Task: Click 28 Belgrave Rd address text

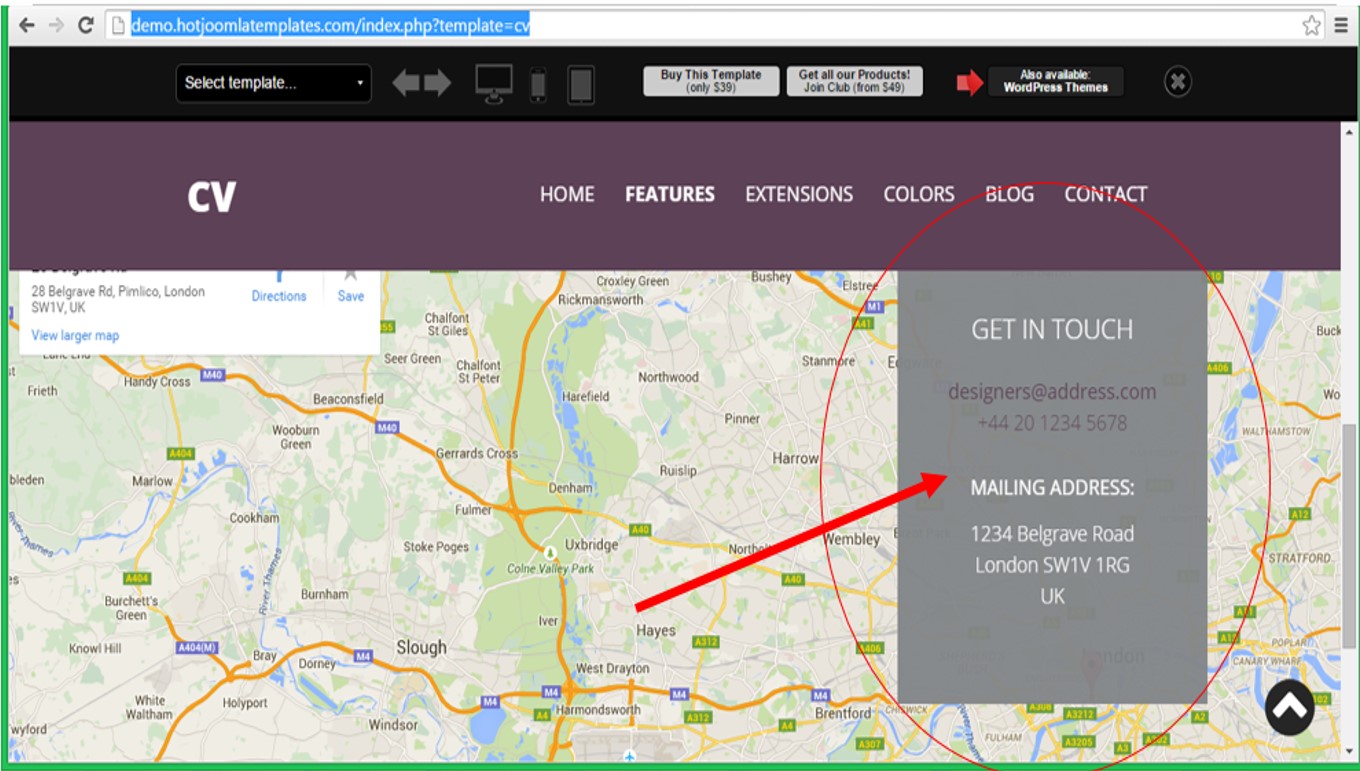Action: (118, 299)
